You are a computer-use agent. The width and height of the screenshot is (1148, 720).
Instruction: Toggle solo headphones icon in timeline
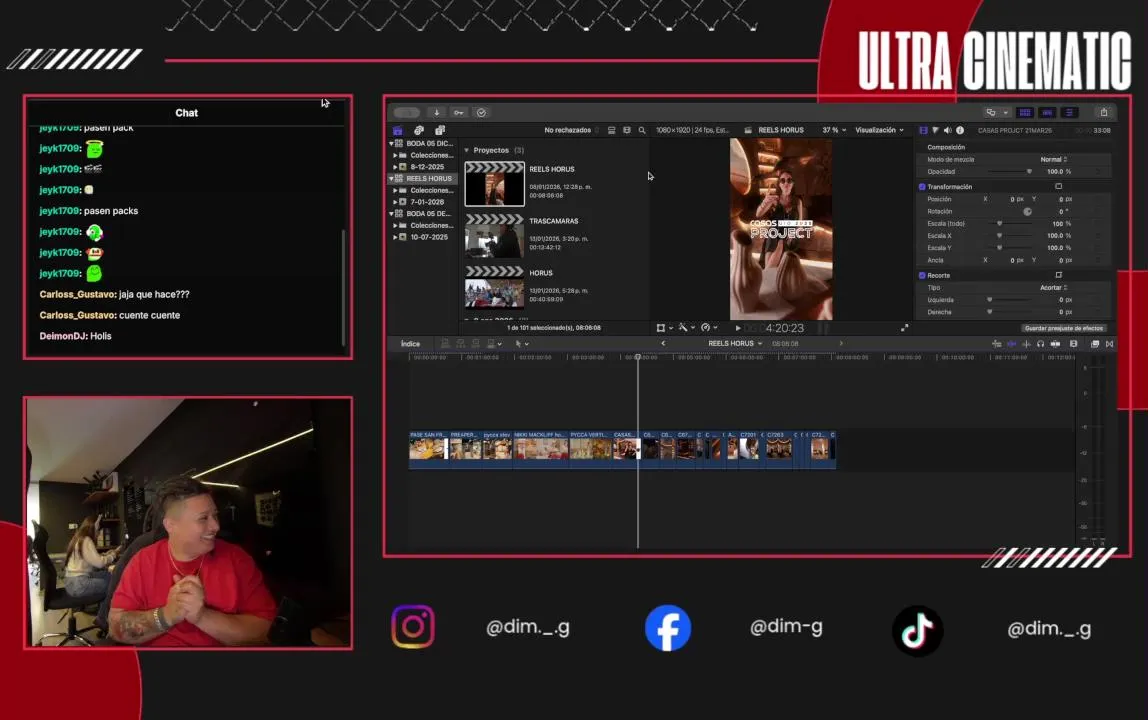(x=1040, y=344)
